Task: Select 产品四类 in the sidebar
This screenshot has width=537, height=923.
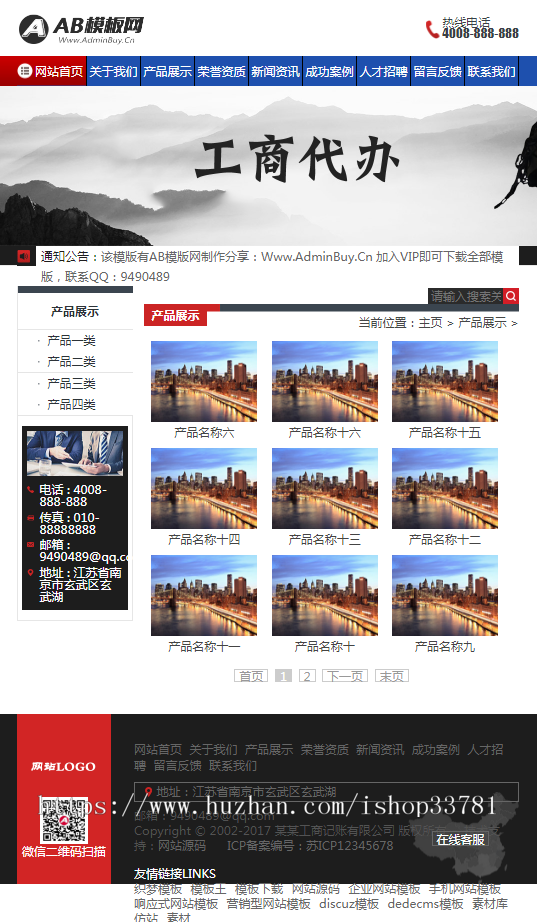Action: 71,404
